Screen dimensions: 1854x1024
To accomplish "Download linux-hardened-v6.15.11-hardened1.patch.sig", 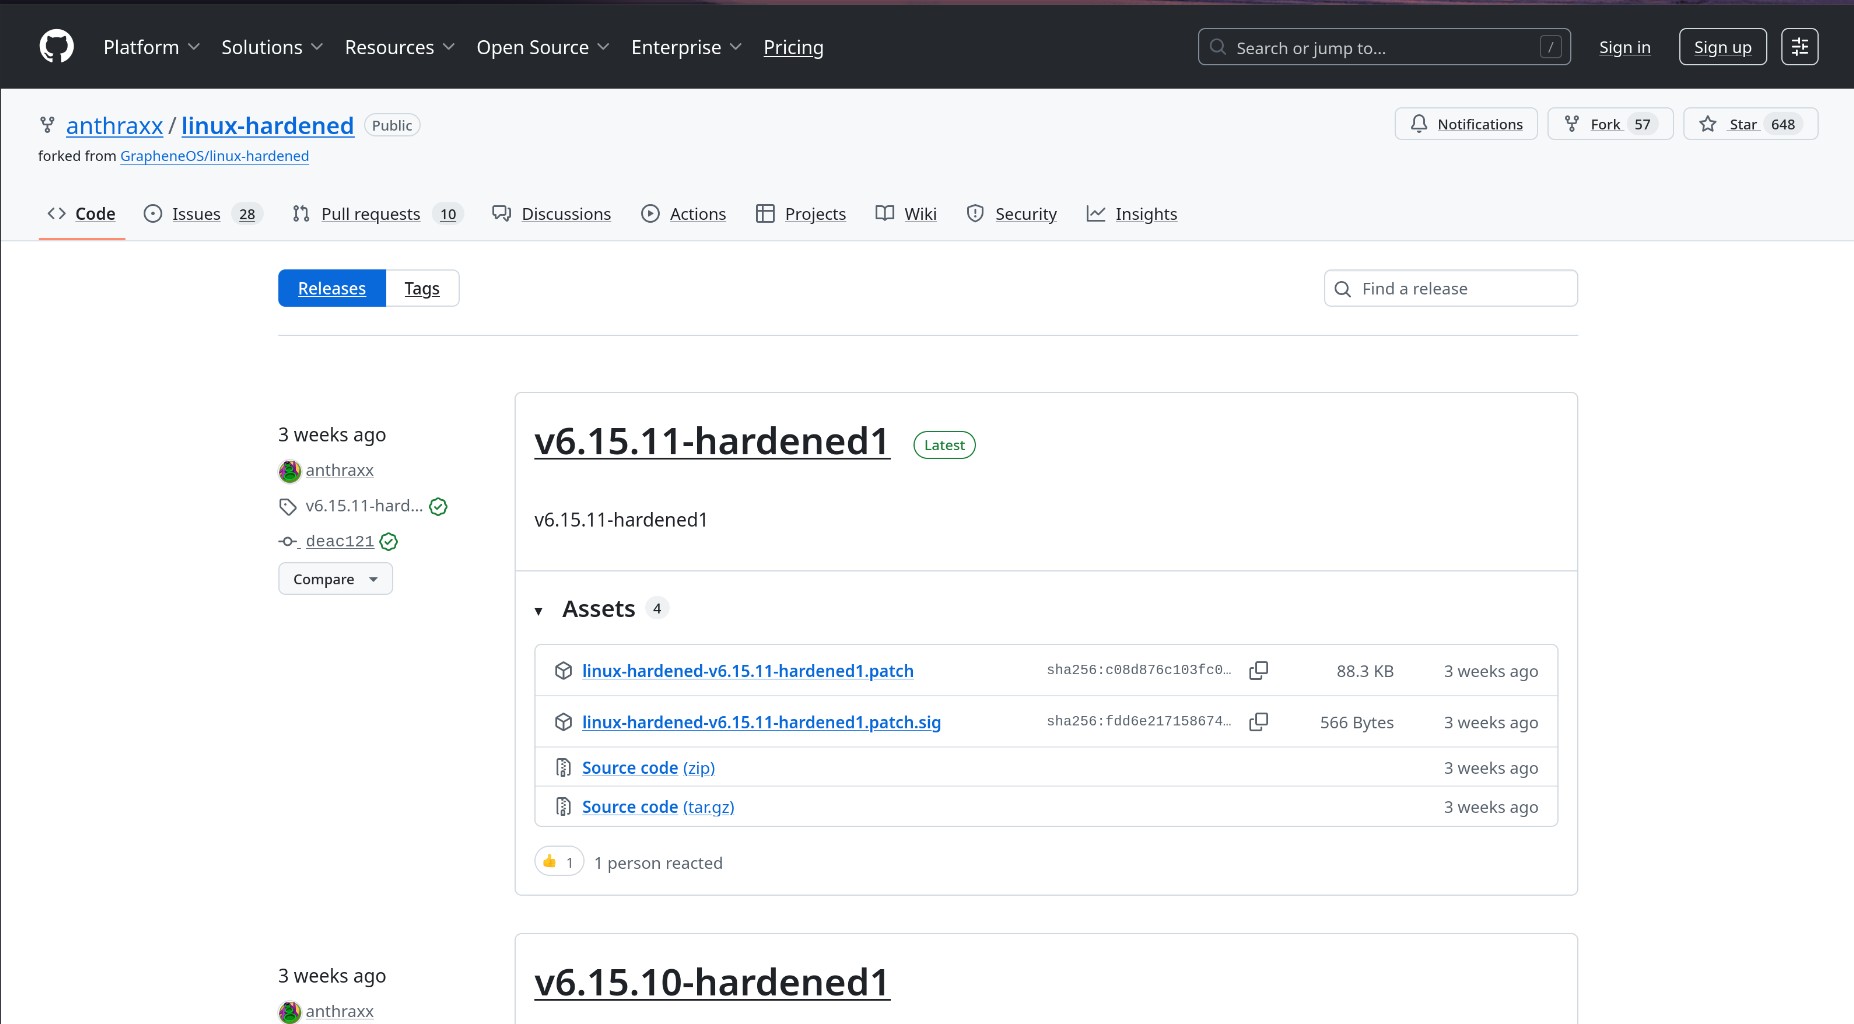I will pyautogui.click(x=761, y=722).
